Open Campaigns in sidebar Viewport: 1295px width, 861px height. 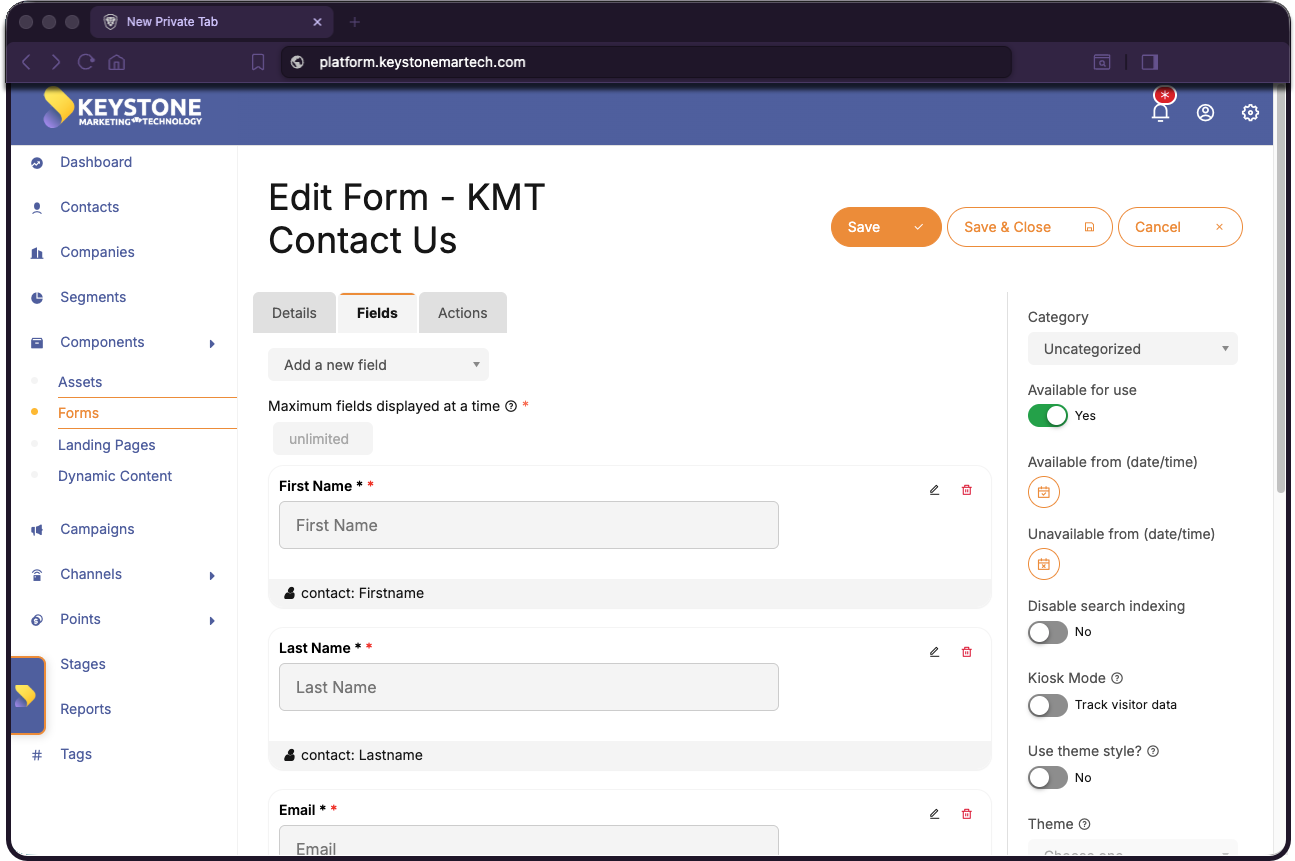pyautogui.click(x=97, y=529)
